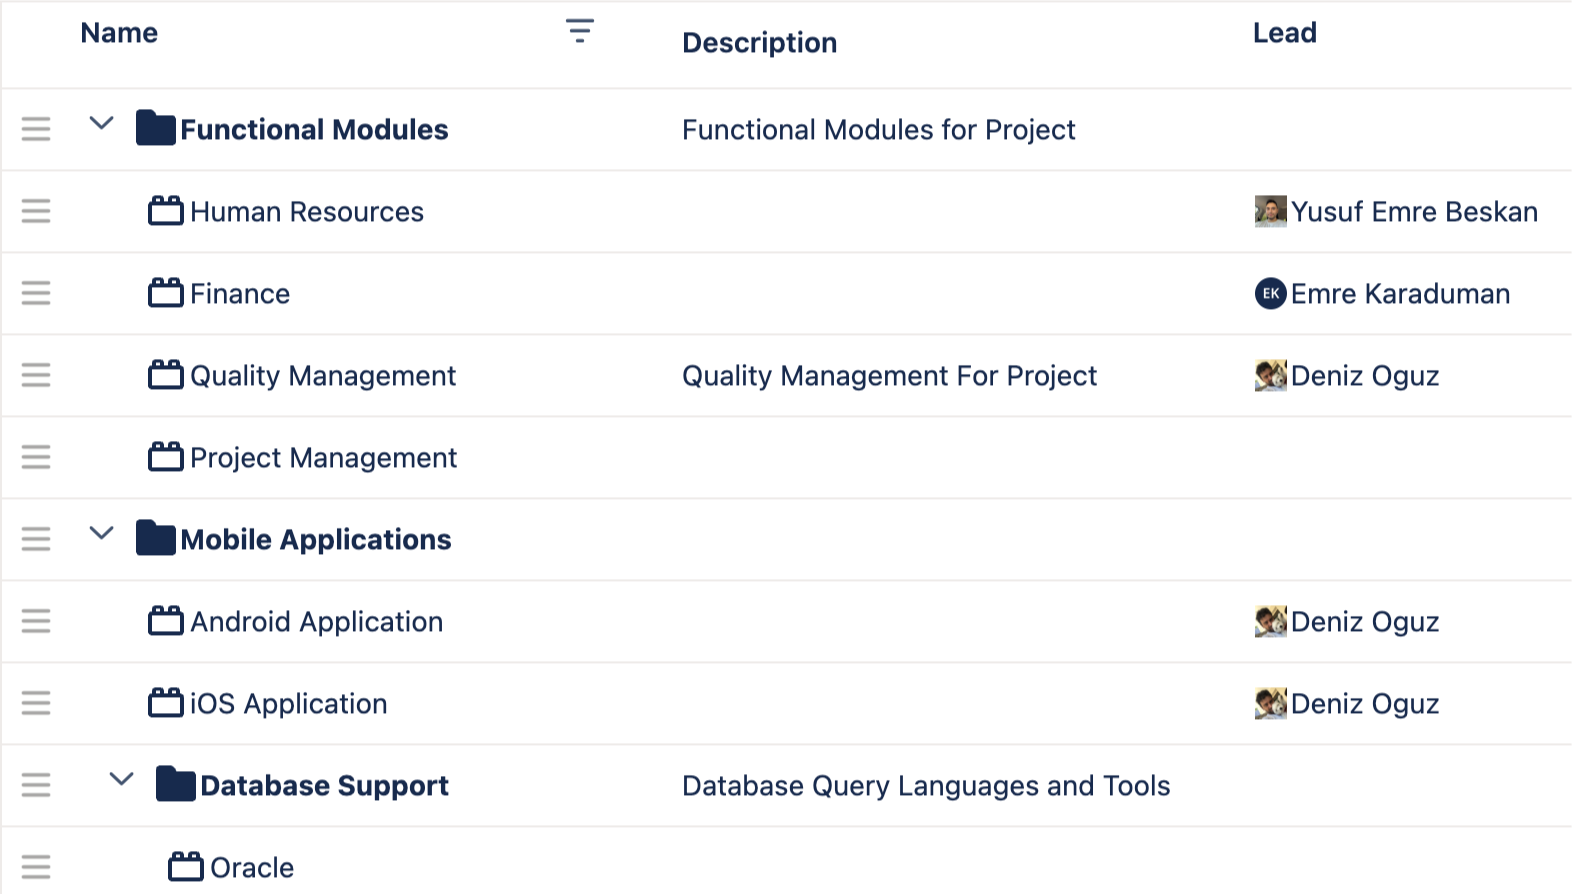The height and width of the screenshot is (894, 1572).
Task: Click the drag handle for iOS Application row
Action: click(x=36, y=703)
